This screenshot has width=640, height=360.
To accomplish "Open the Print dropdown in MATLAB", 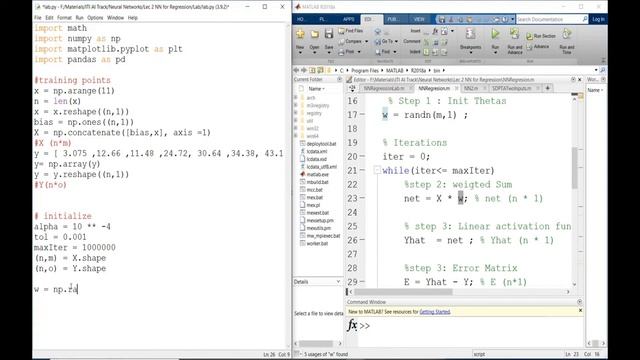I will click(359, 52).
